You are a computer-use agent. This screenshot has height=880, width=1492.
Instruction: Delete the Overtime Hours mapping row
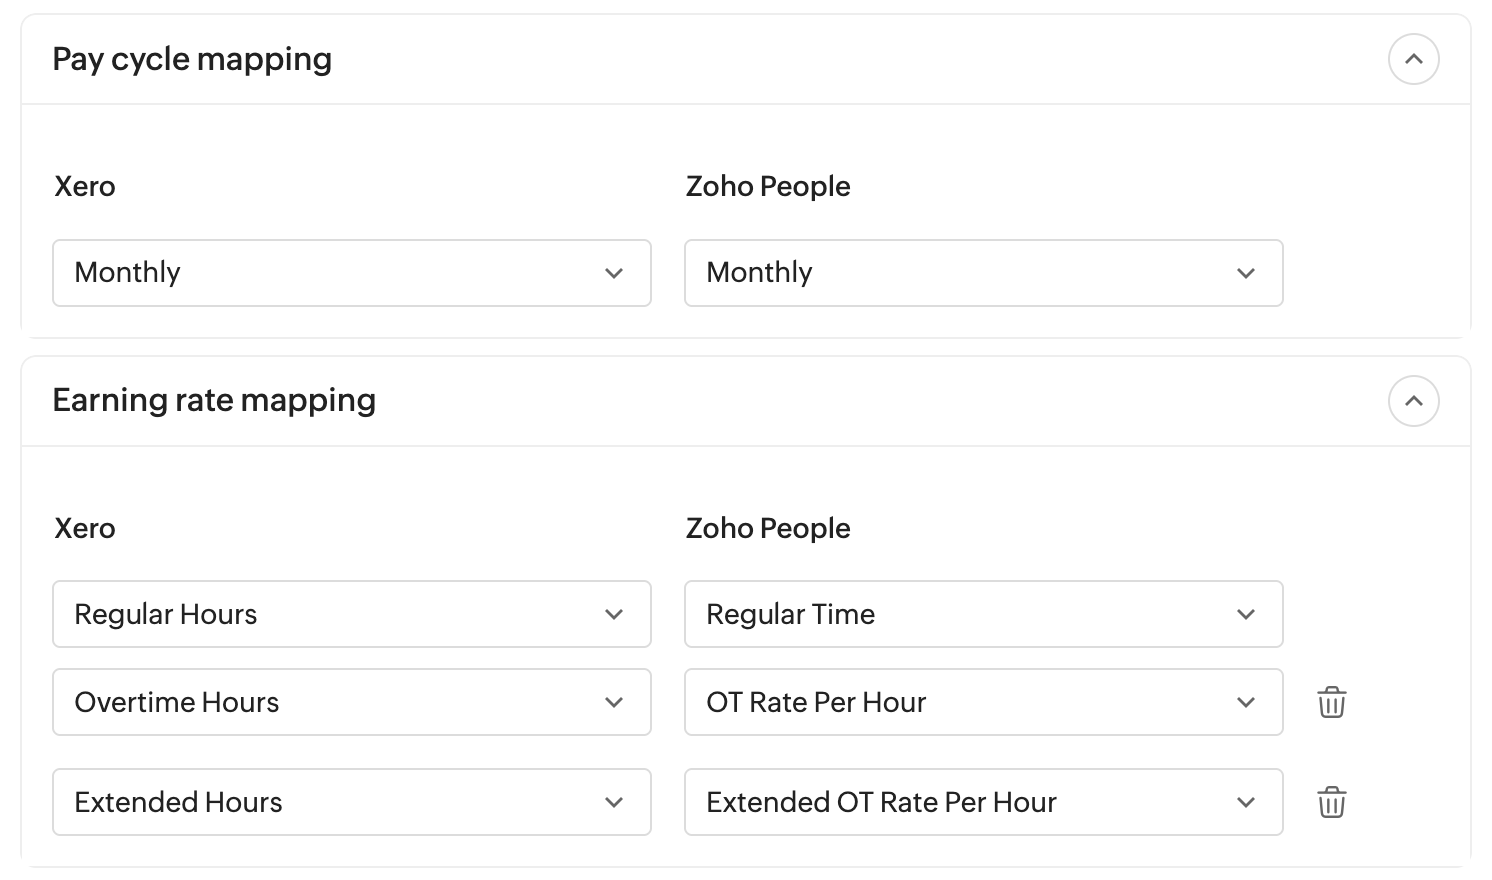[x=1331, y=702]
